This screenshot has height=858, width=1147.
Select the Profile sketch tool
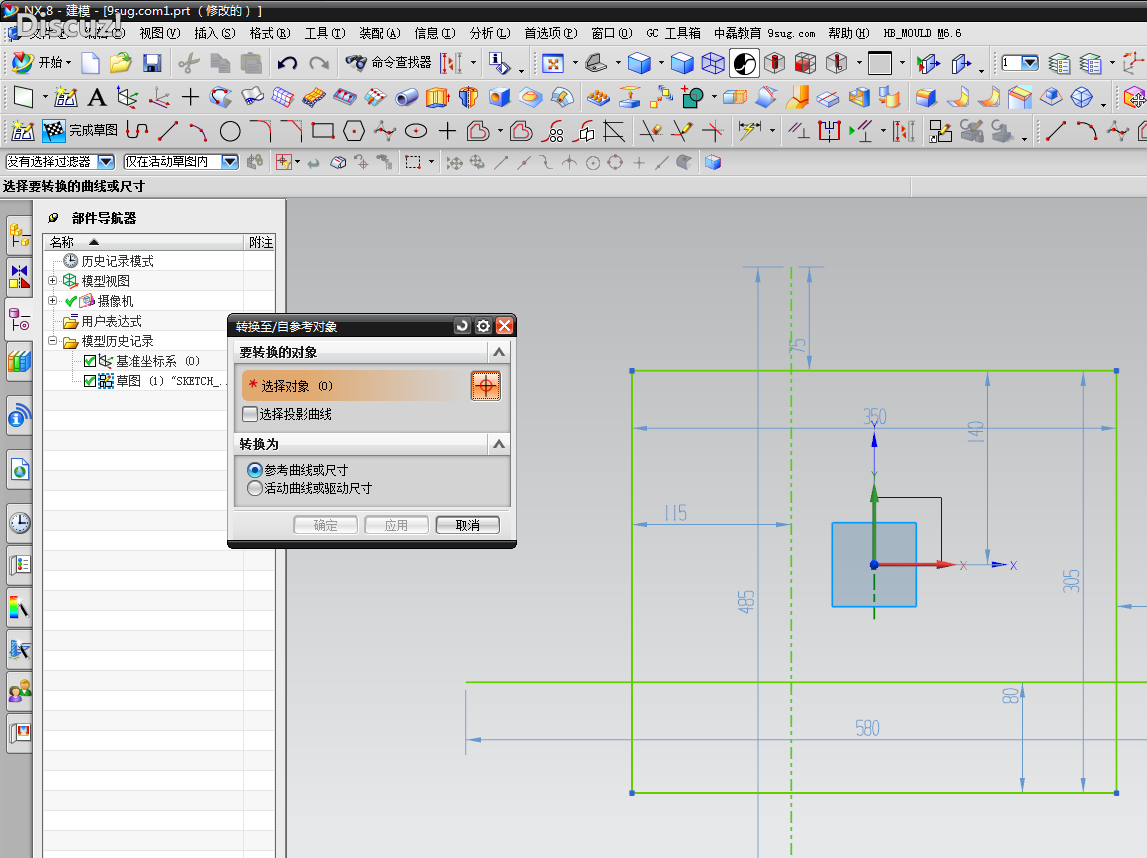point(138,131)
